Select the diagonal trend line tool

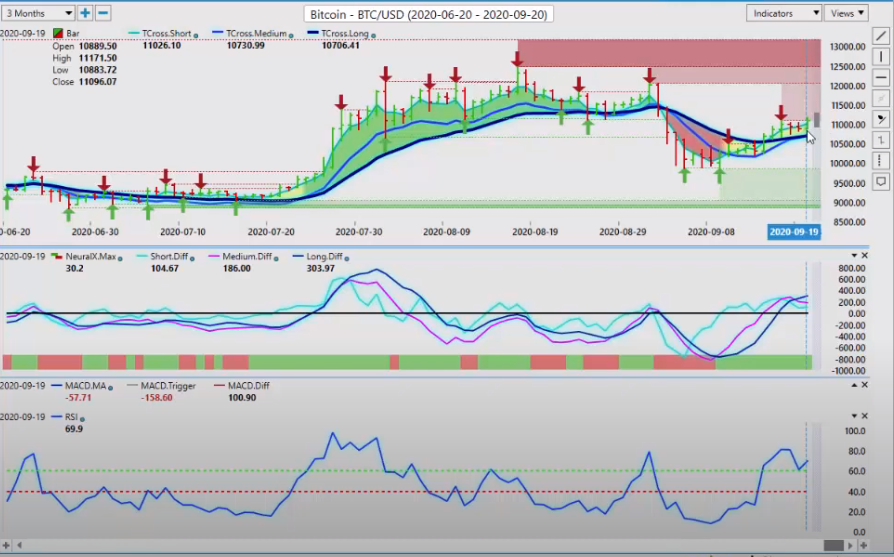tap(881, 36)
